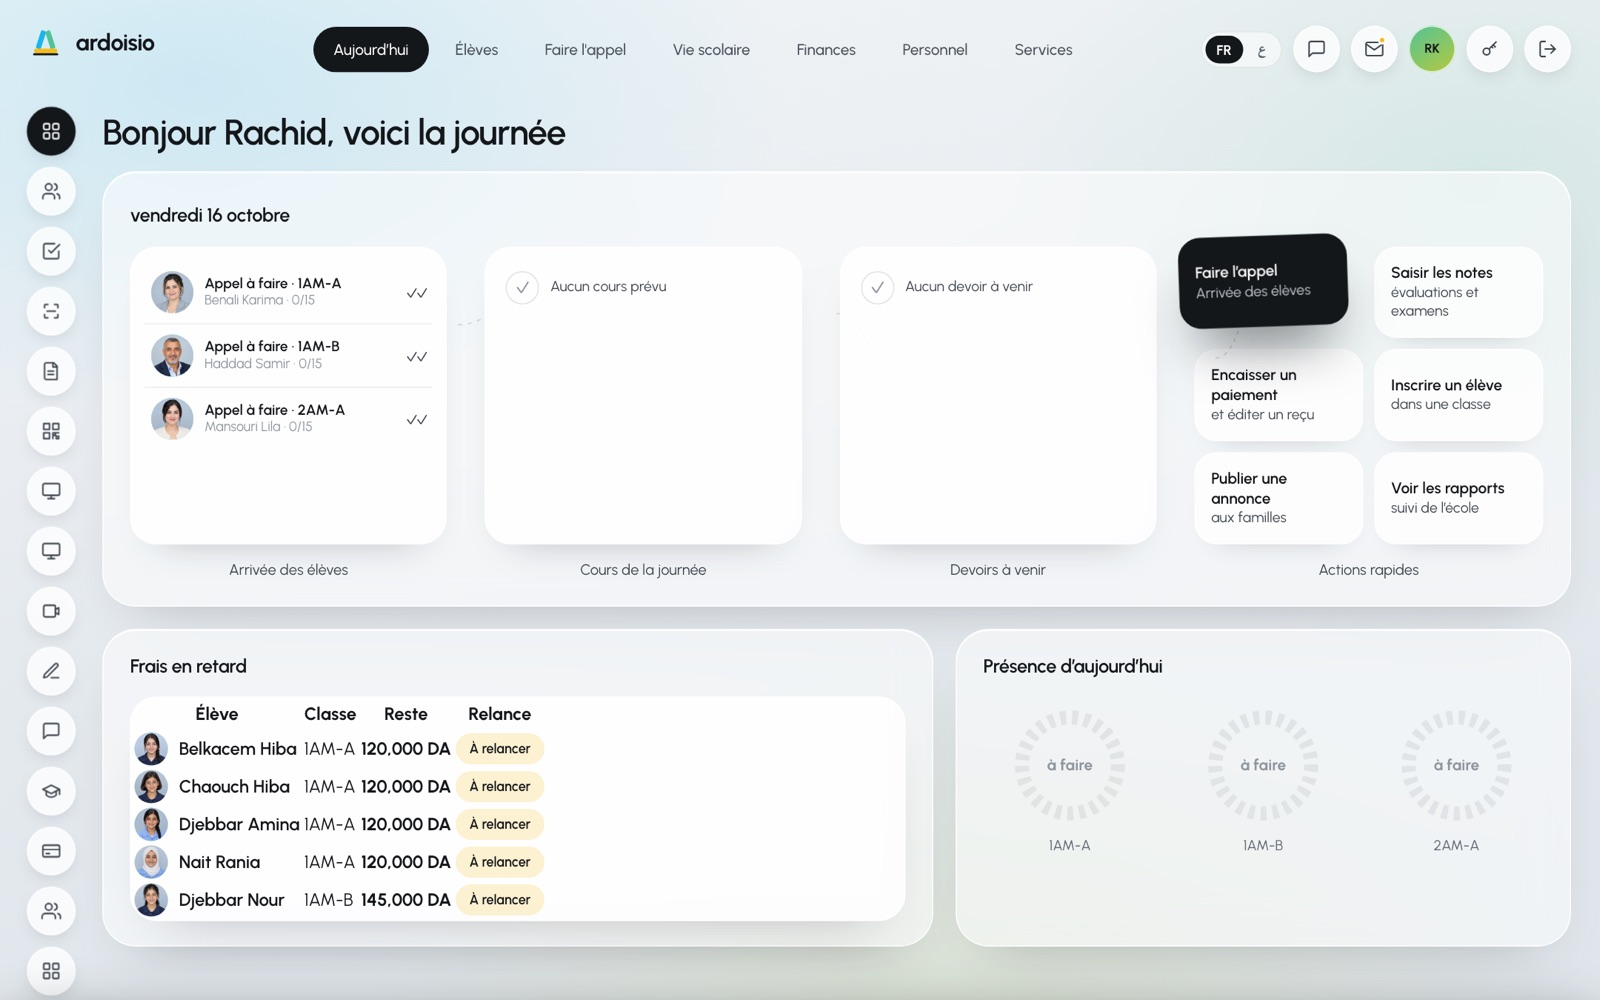Open the Services tab
Image resolution: width=1600 pixels, height=1000 pixels.
click(x=1043, y=50)
